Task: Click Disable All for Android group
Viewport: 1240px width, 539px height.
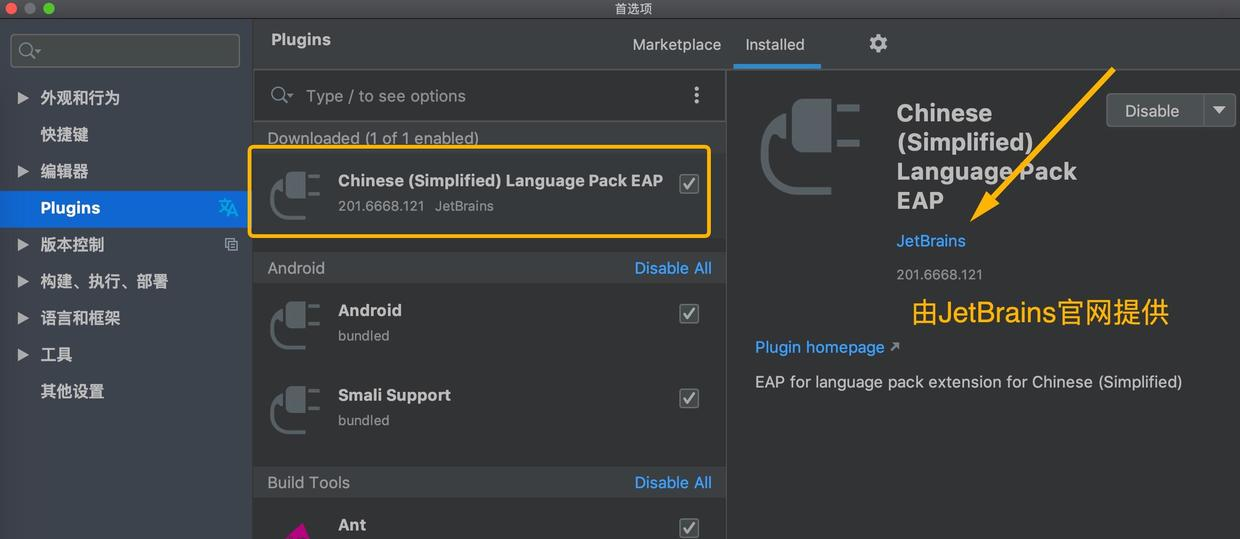Action: (673, 268)
